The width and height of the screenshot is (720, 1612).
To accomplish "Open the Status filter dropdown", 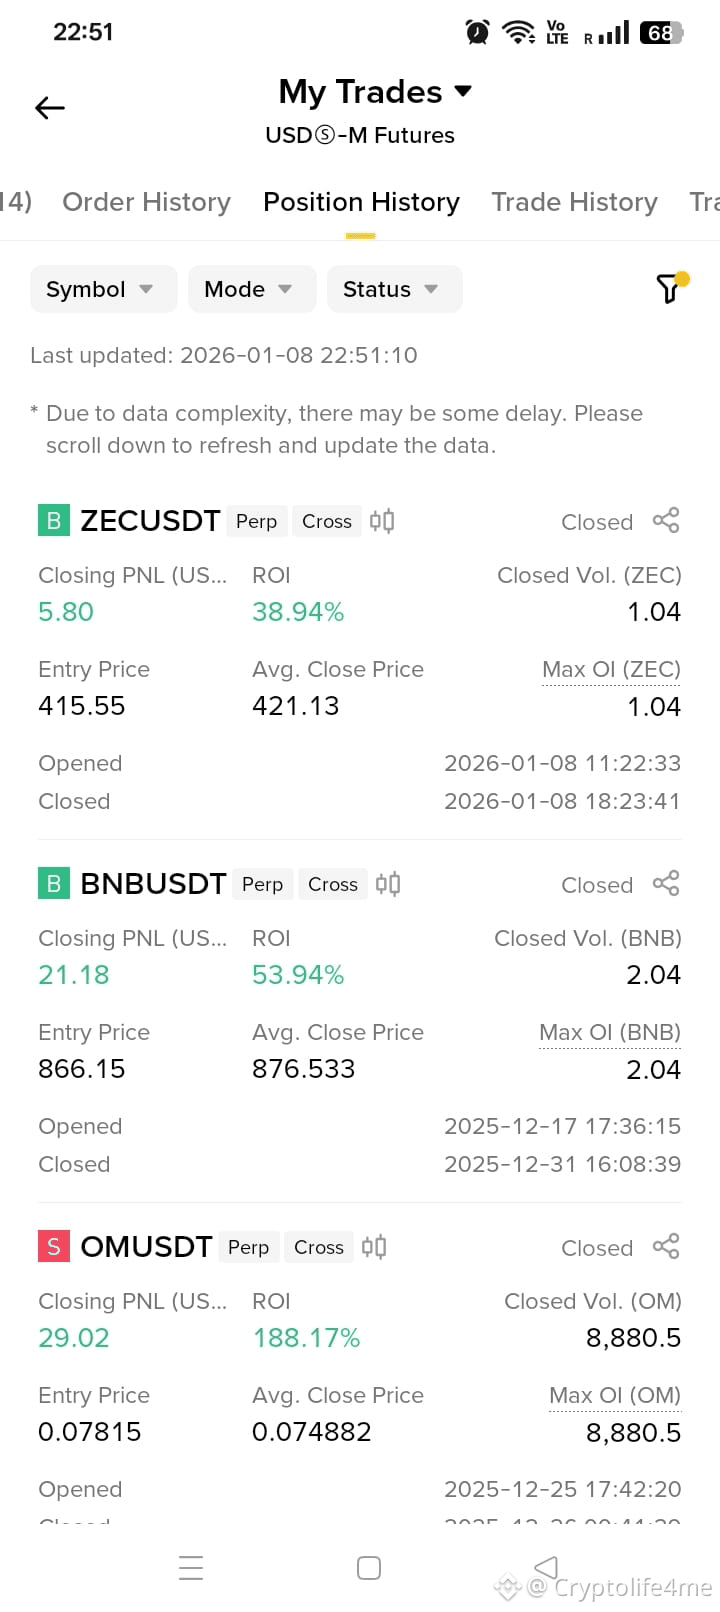I will pos(394,289).
